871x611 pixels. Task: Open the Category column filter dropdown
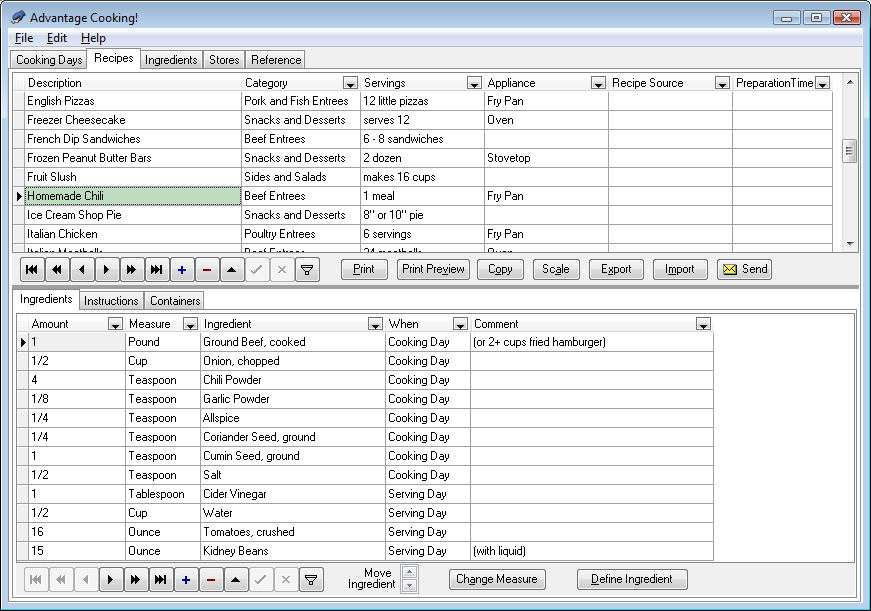coord(350,84)
